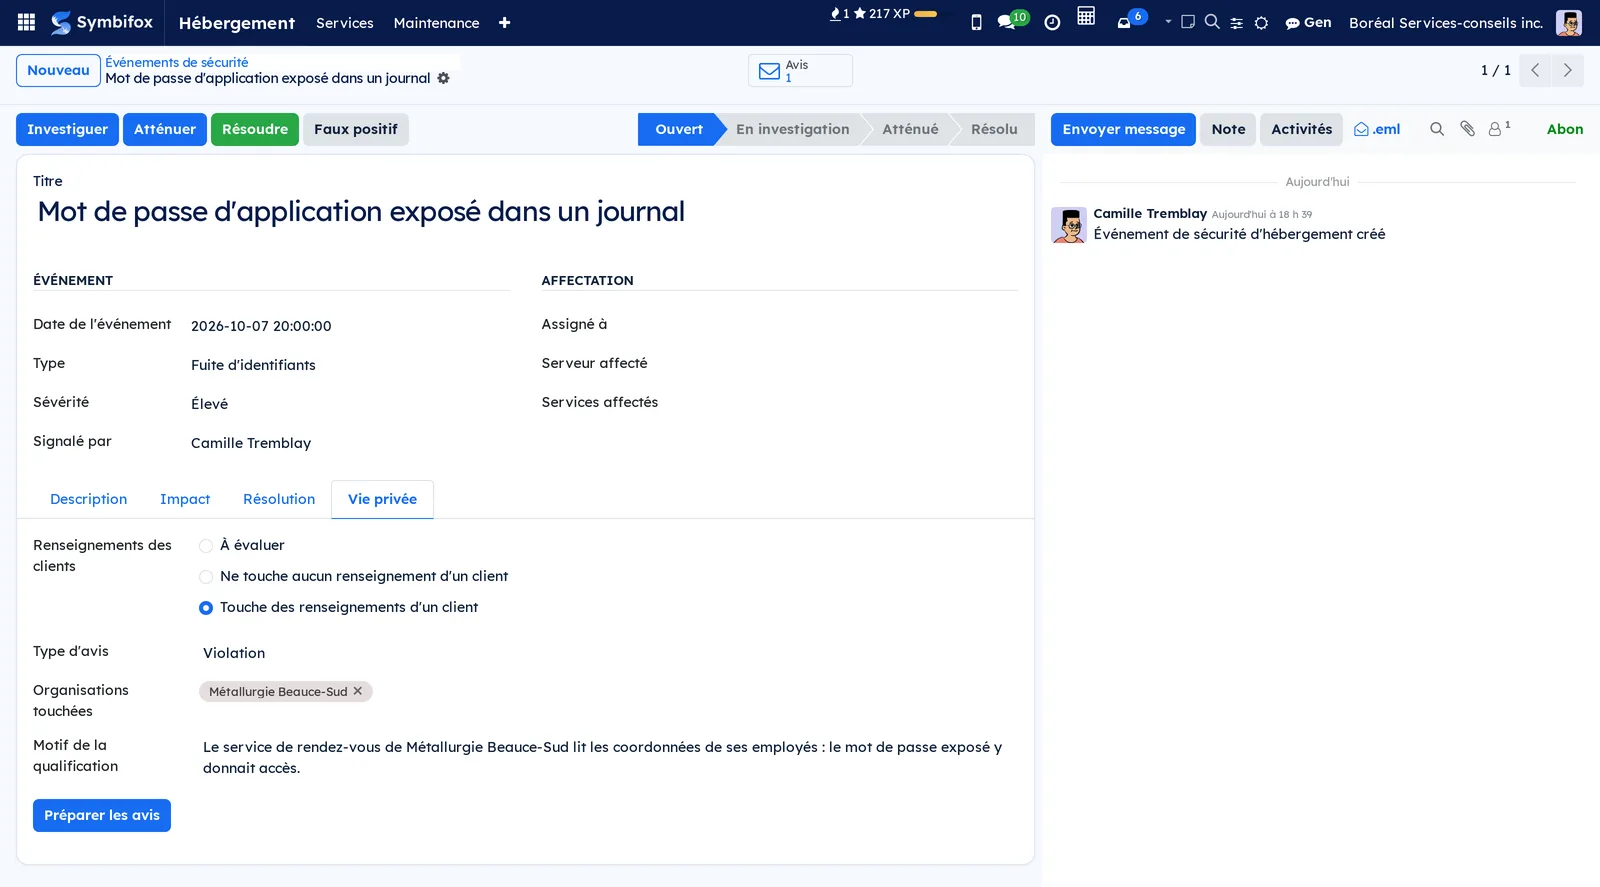Screen dimensions: 1600x887
Task: Click the Investiguer button
Action: (x=67, y=129)
